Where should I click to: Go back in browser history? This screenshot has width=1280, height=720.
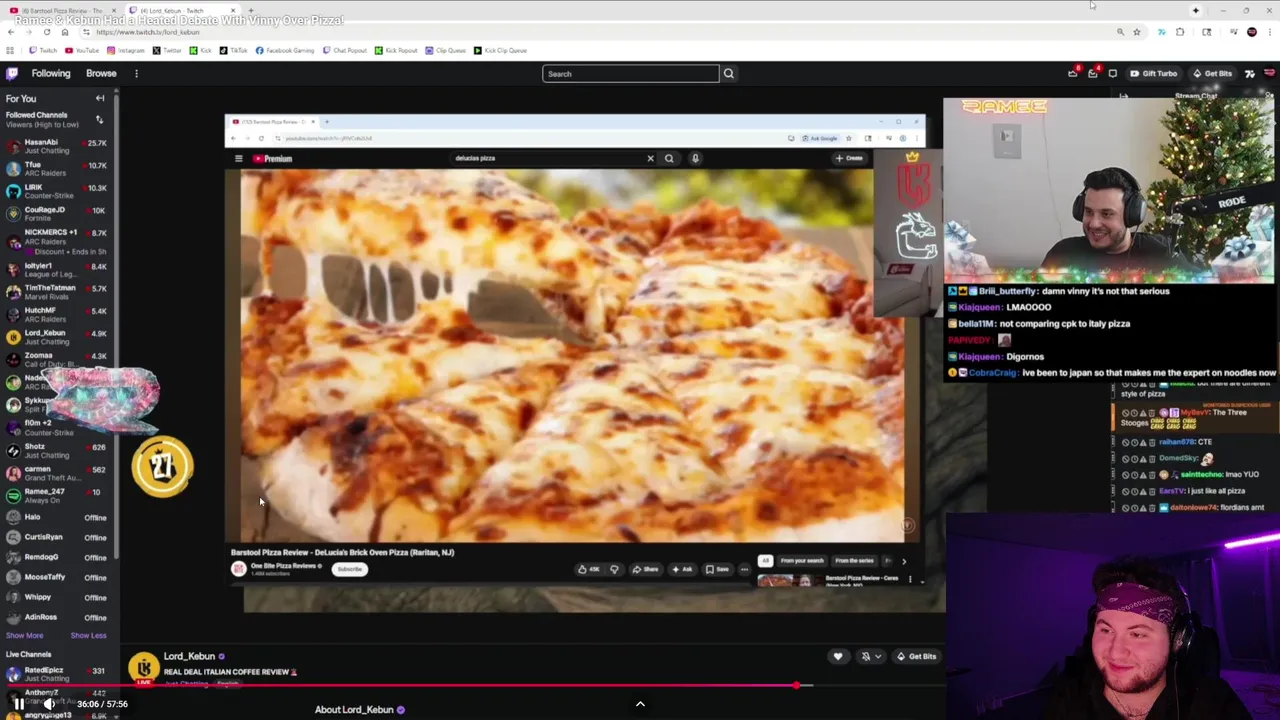[x=11, y=32]
